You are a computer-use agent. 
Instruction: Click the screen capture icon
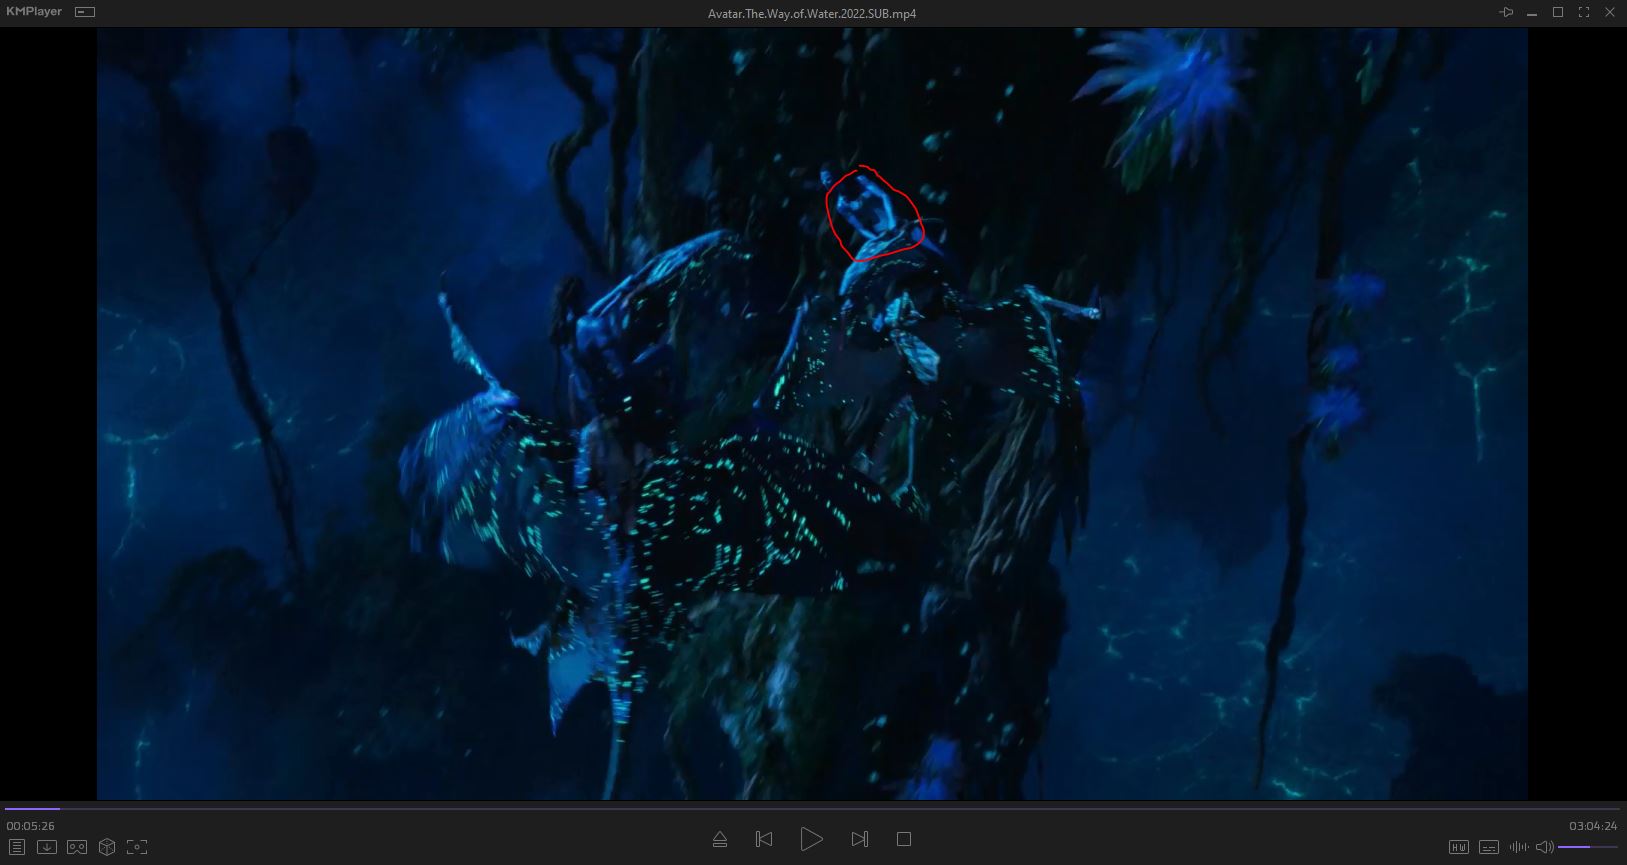[137, 847]
